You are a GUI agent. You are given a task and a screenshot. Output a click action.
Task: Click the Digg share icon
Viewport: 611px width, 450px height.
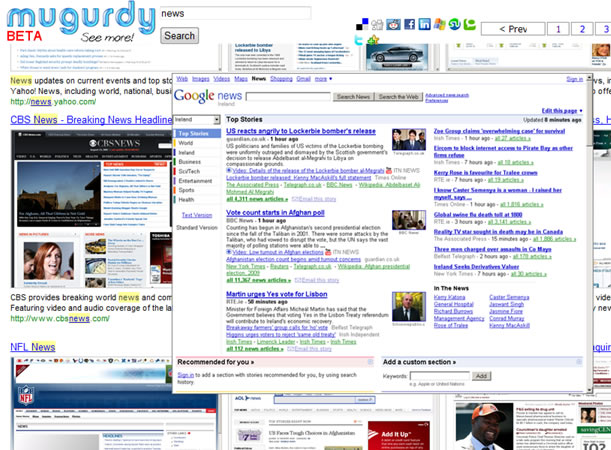pyautogui.click(x=377, y=25)
